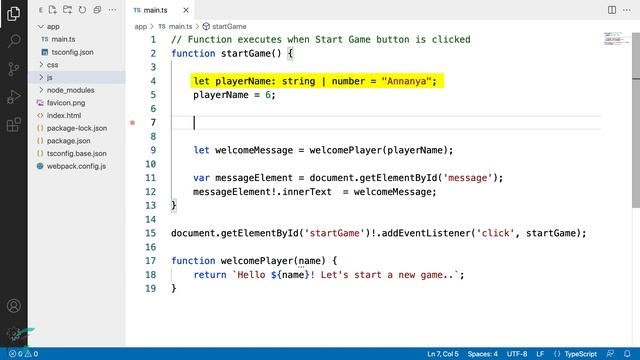Click the 'playerName = 6;' code line
Image resolution: width=640 pixels, height=360 pixels.
click(234, 95)
